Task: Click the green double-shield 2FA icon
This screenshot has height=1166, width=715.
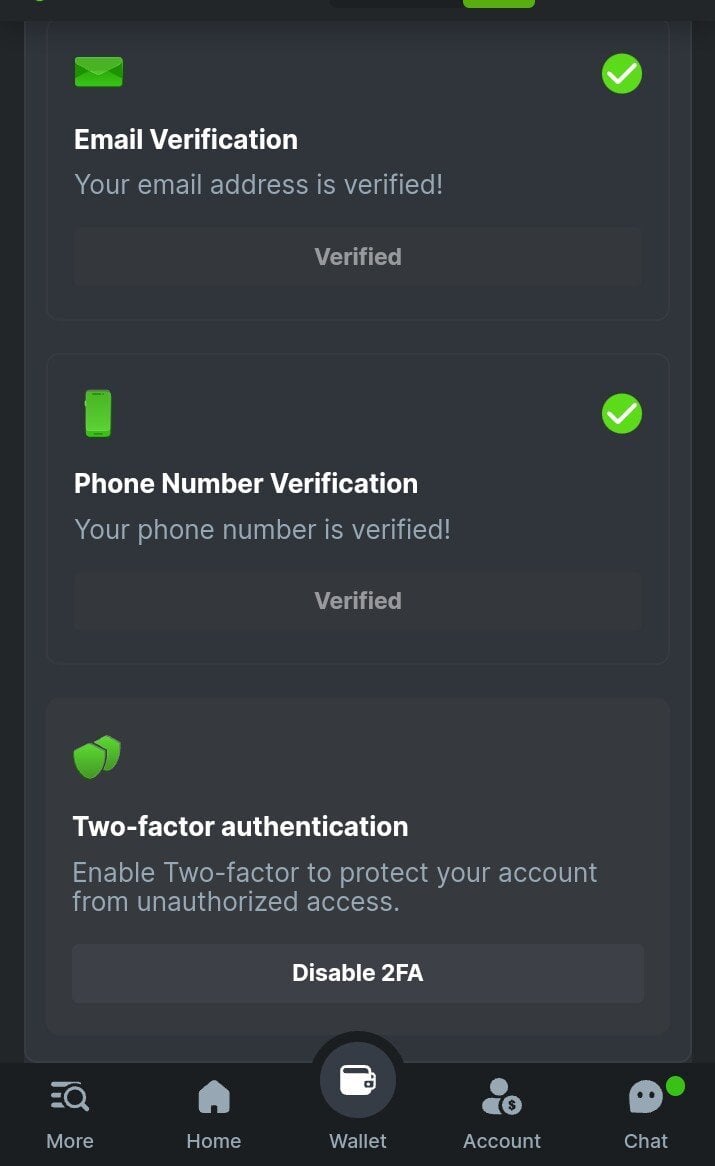Action: [x=97, y=757]
